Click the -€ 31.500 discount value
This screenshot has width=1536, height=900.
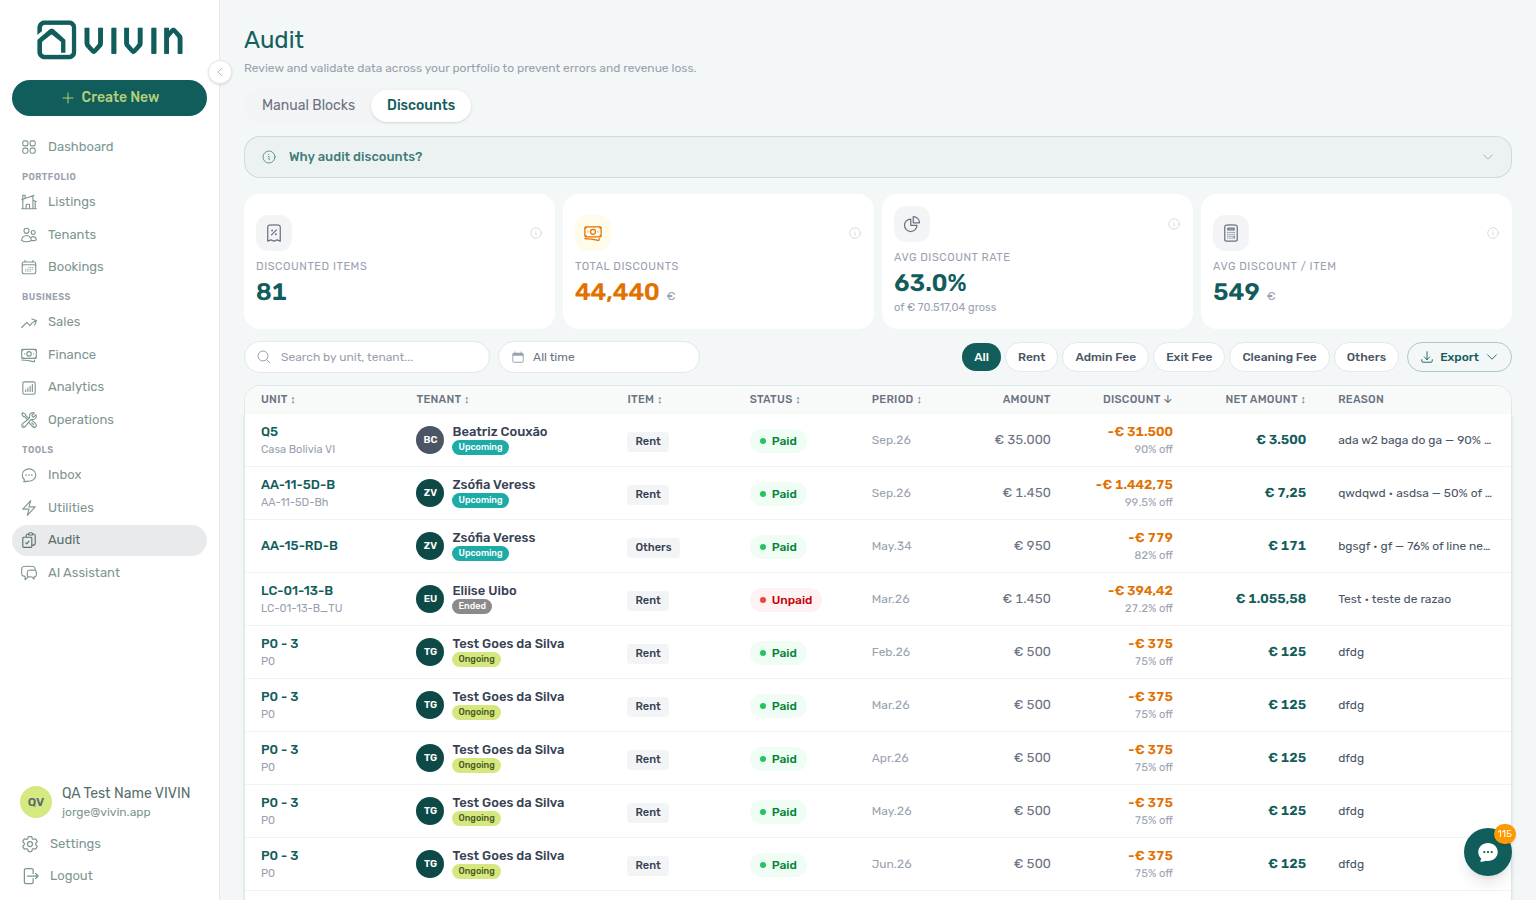(1140, 432)
